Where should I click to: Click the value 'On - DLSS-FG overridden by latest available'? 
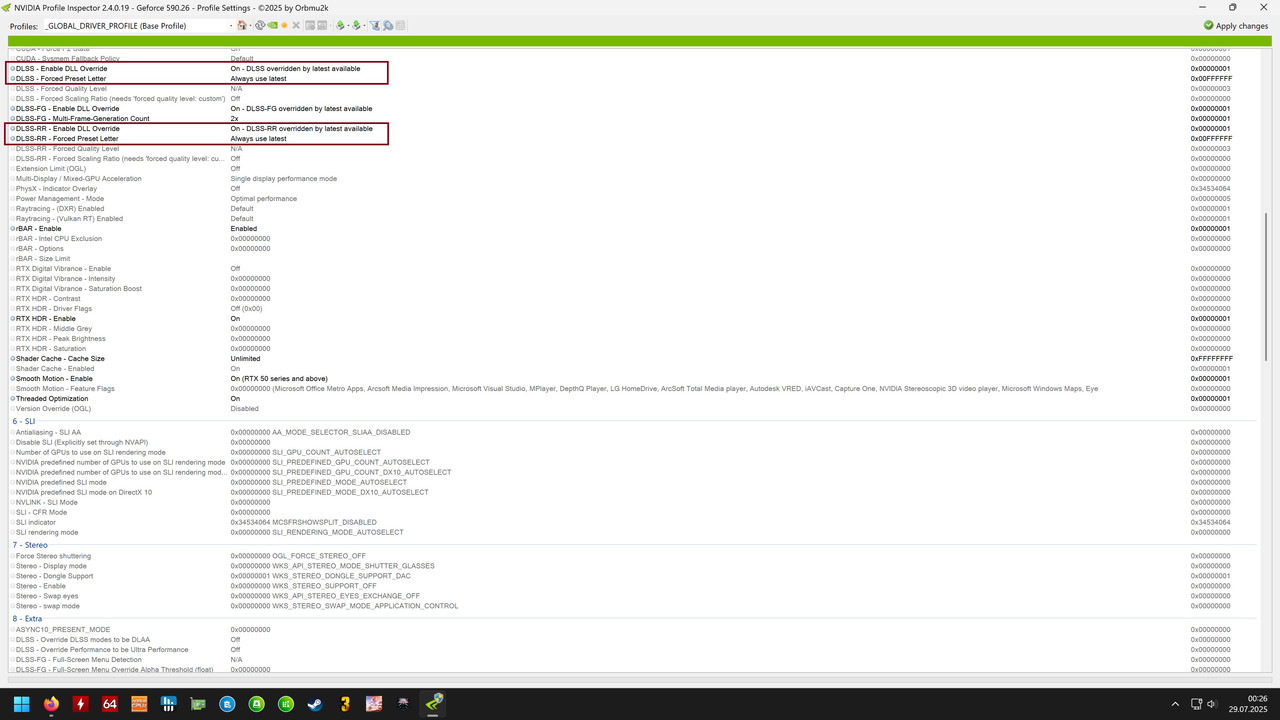[x=301, y=109]
